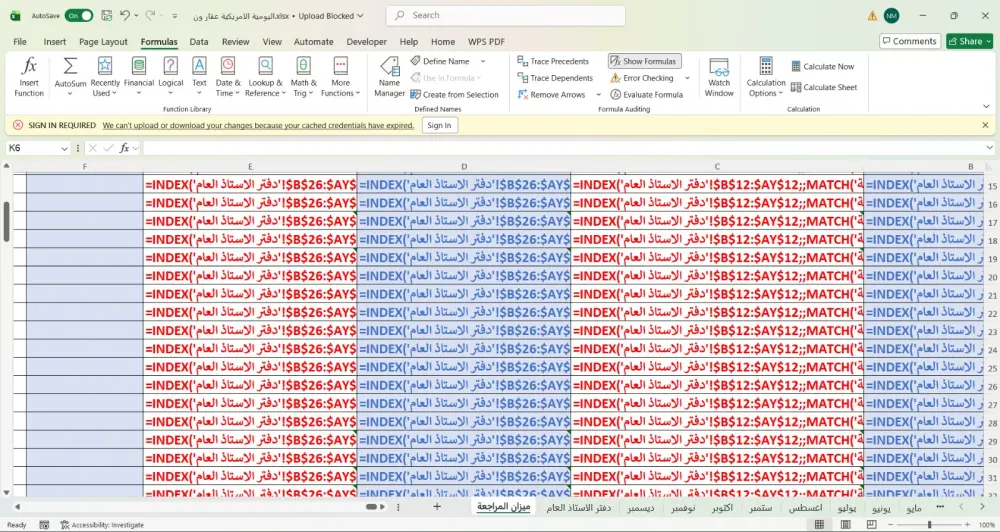Open the Text functions menu
Viewport: 1000px width, 532px height.
pos(199,77)
